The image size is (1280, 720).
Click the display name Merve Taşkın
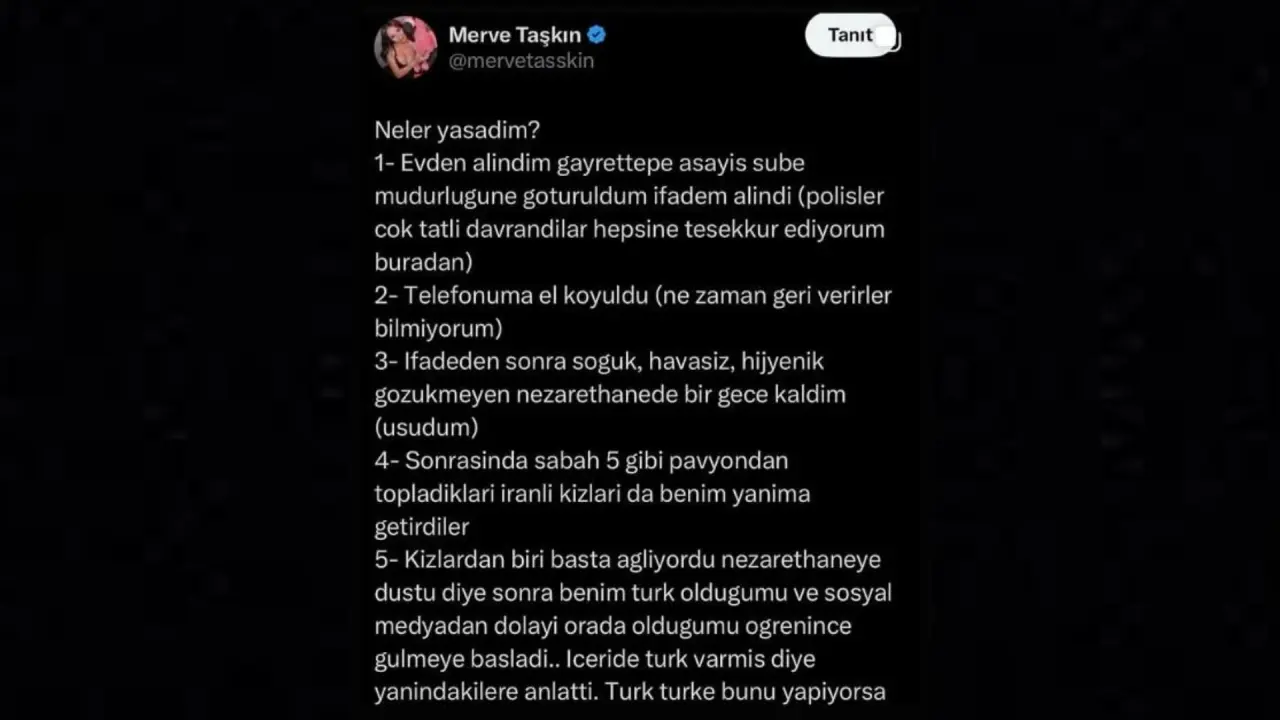pyautogui.click(x=515, y=35)
